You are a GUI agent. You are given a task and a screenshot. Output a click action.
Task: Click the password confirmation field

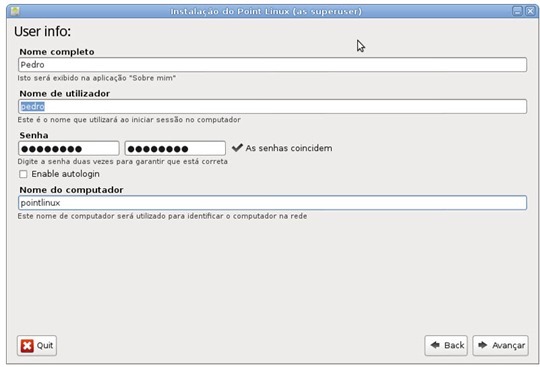(x=175, y=148)
